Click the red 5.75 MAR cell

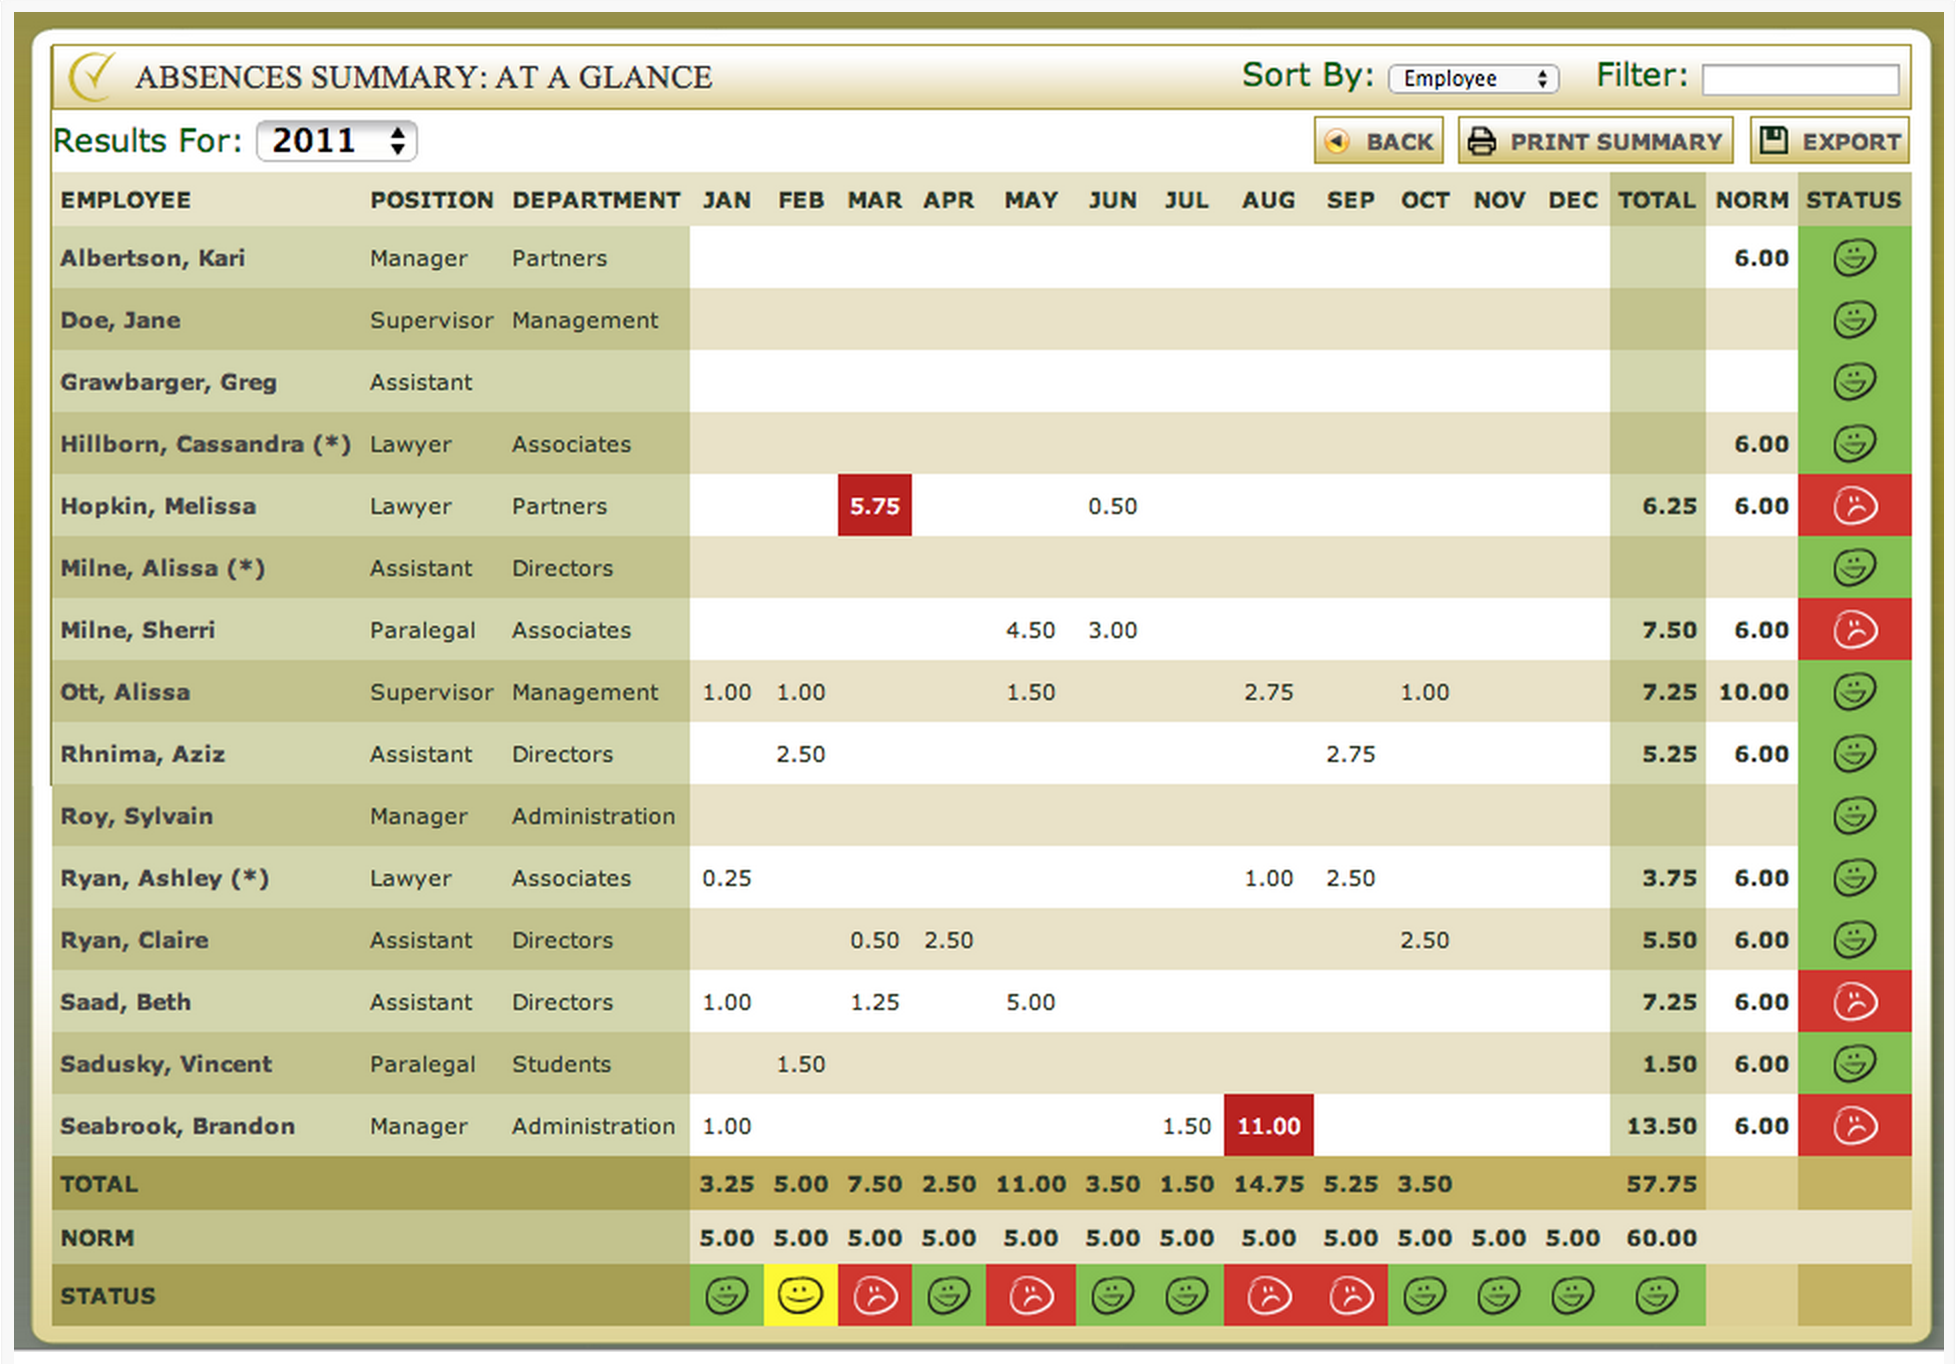coord(874,506)
